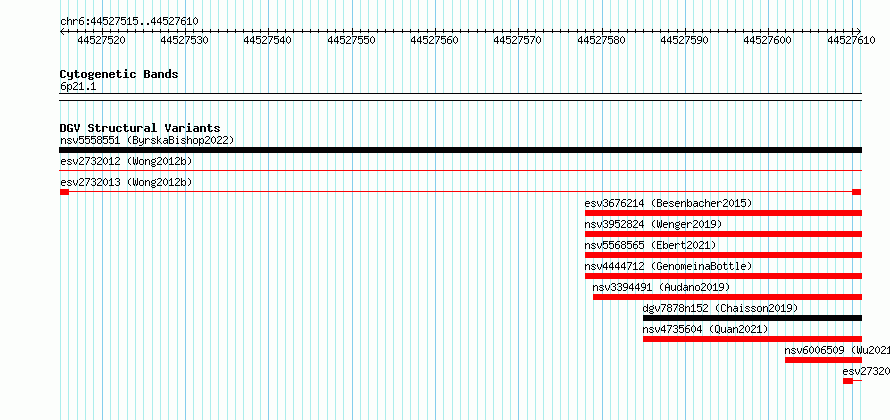The image size is (890, 420).
Task: Click ruler position 44527550
Action: 351,40
